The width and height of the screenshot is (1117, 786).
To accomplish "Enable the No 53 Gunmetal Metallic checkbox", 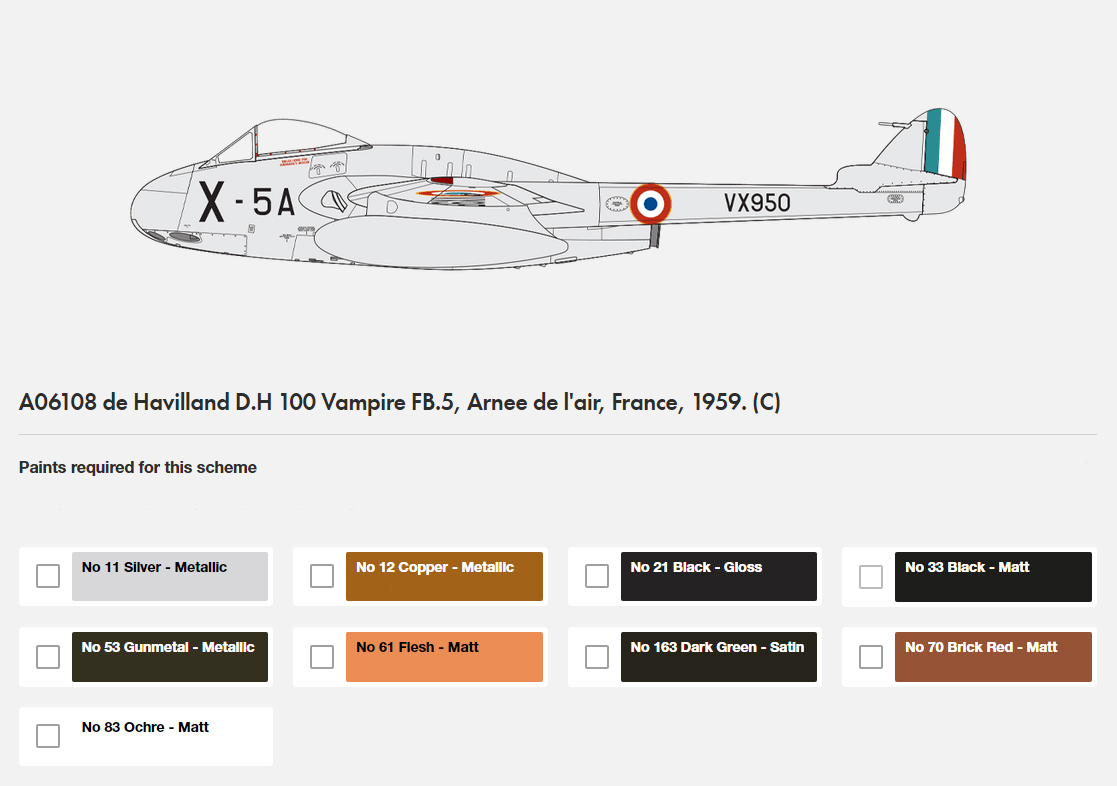I will coord(48,656).
